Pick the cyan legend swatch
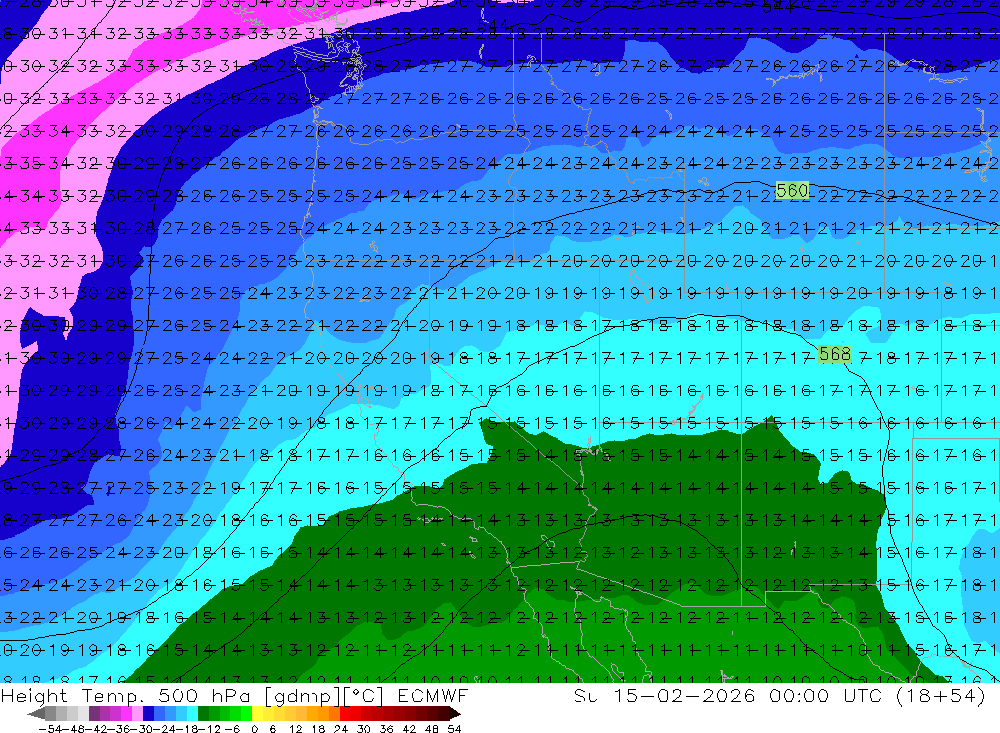1000x733 pixels. [192, 713]
